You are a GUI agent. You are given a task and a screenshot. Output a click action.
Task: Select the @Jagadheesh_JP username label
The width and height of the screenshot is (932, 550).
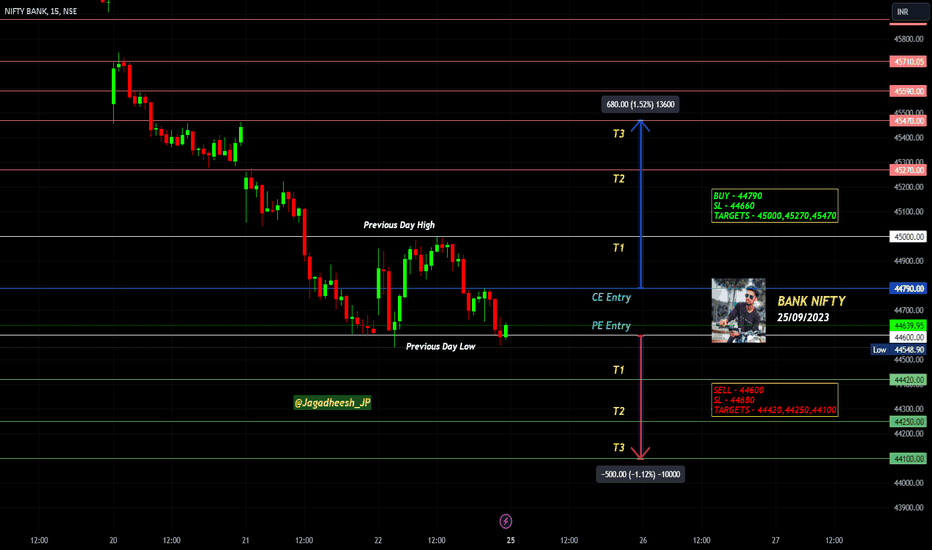click(332, 403)
